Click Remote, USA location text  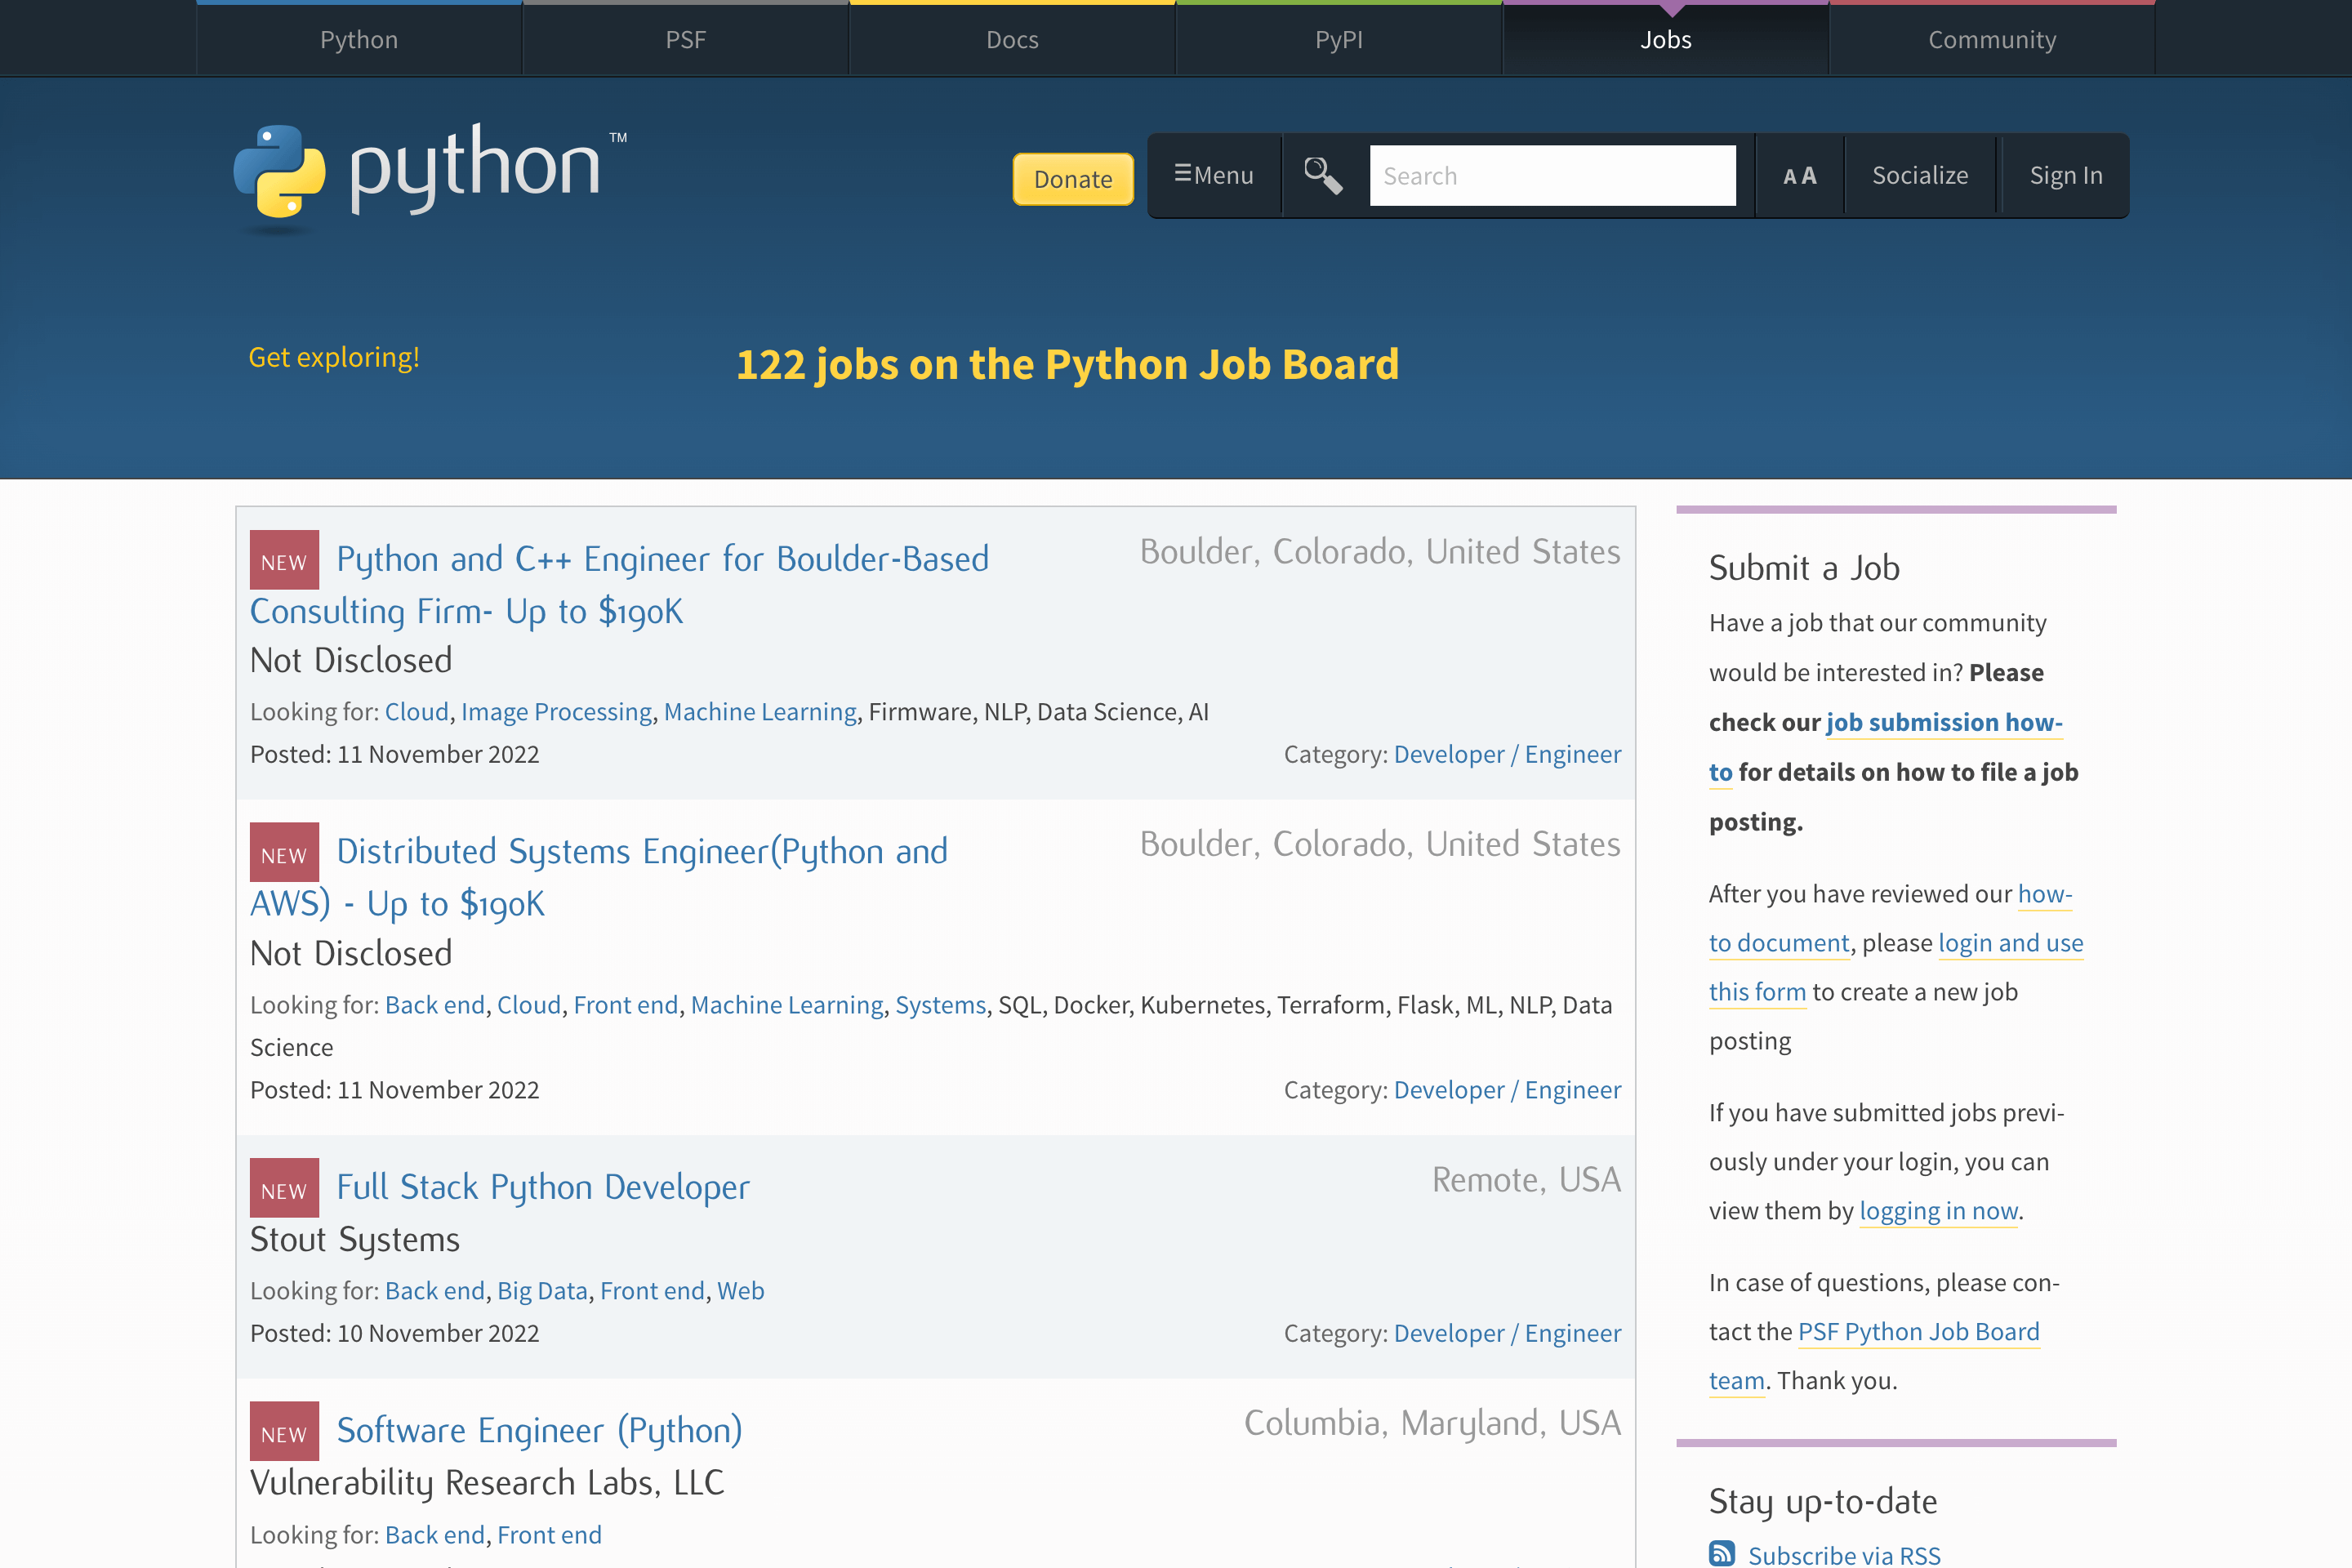(x=1526, y=1179)
